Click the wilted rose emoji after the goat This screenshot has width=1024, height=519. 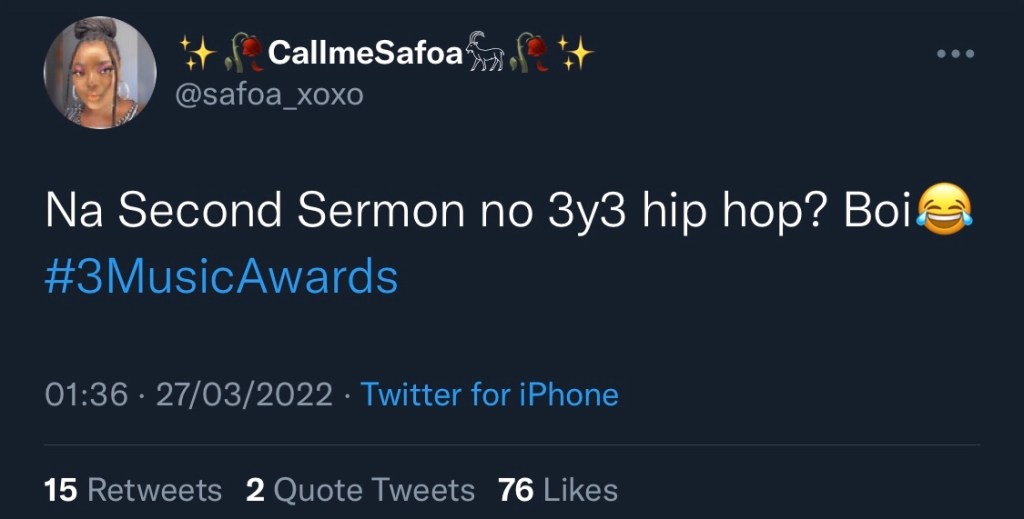pos(528,53)
